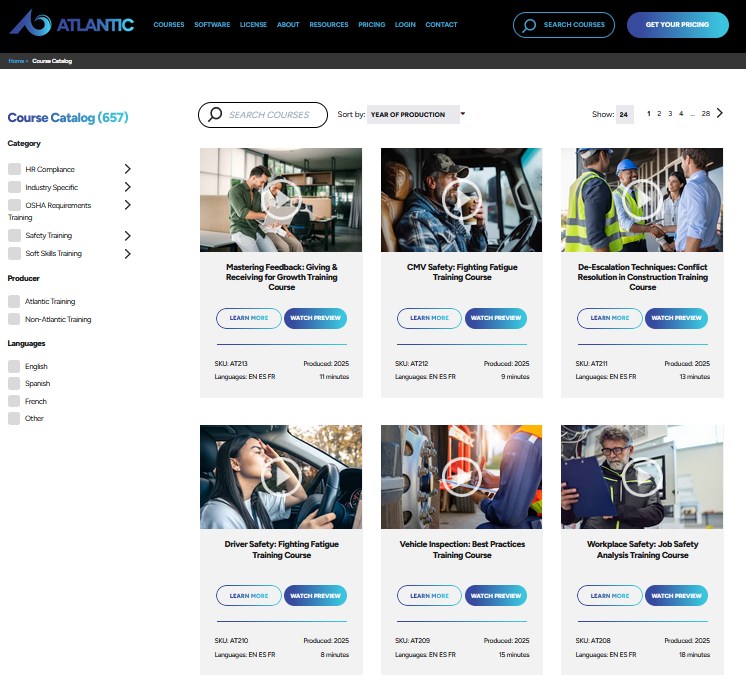The image size is (746, 689).
Task: Click play icon on Driver Safety thumbnail
Action: [281, 477]
